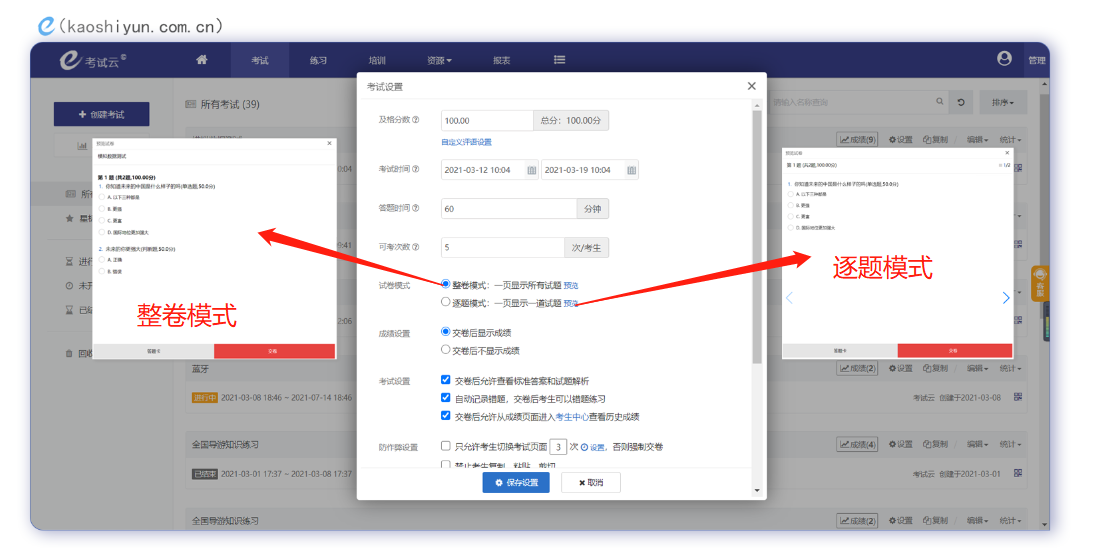The width and height of the screenshot is (1095, 559).
Task: Close the 考试设置 dialog
Action: coord(751,87)
